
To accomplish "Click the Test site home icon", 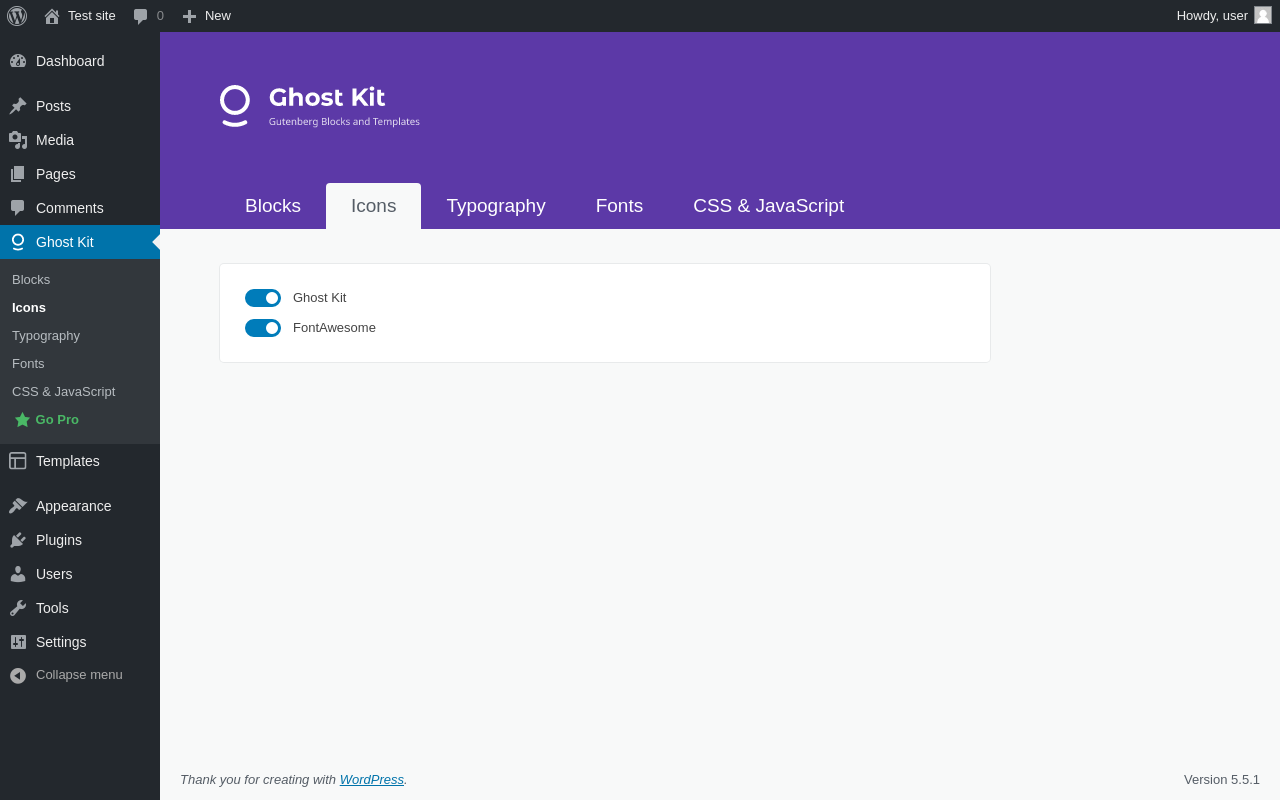I will pyautogui.click(x=52, y=16).
